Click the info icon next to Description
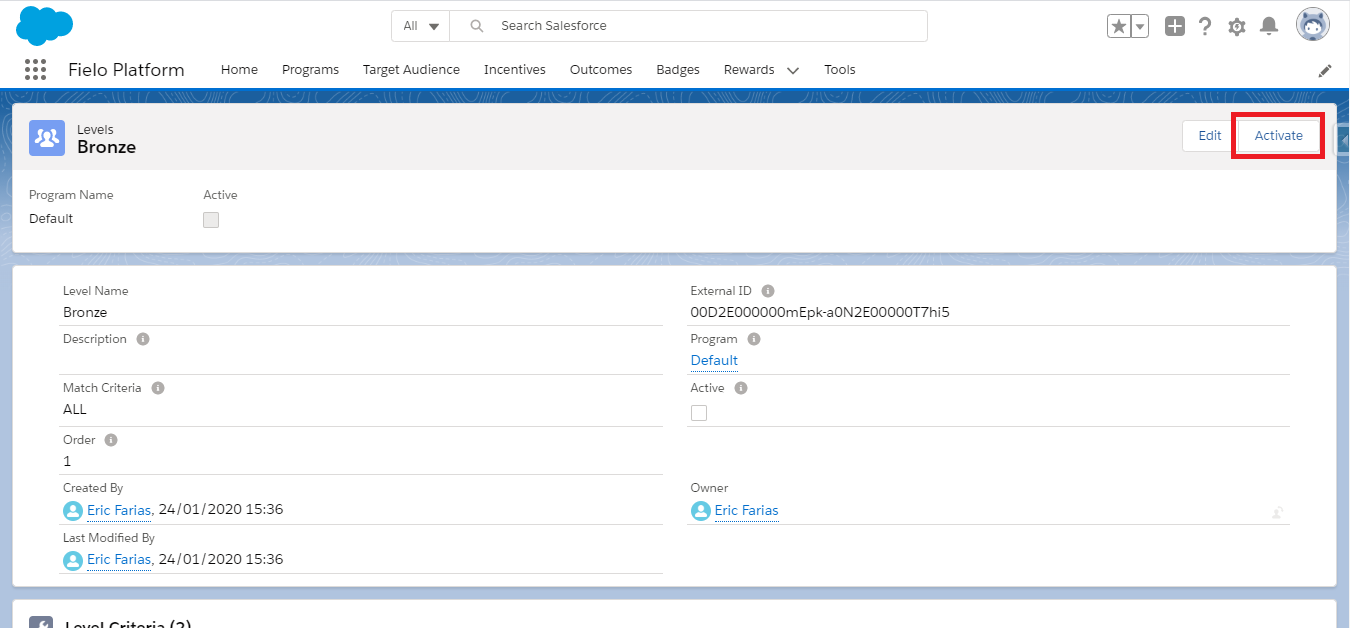Screen dimensions: 1350x628 point(143,339)
